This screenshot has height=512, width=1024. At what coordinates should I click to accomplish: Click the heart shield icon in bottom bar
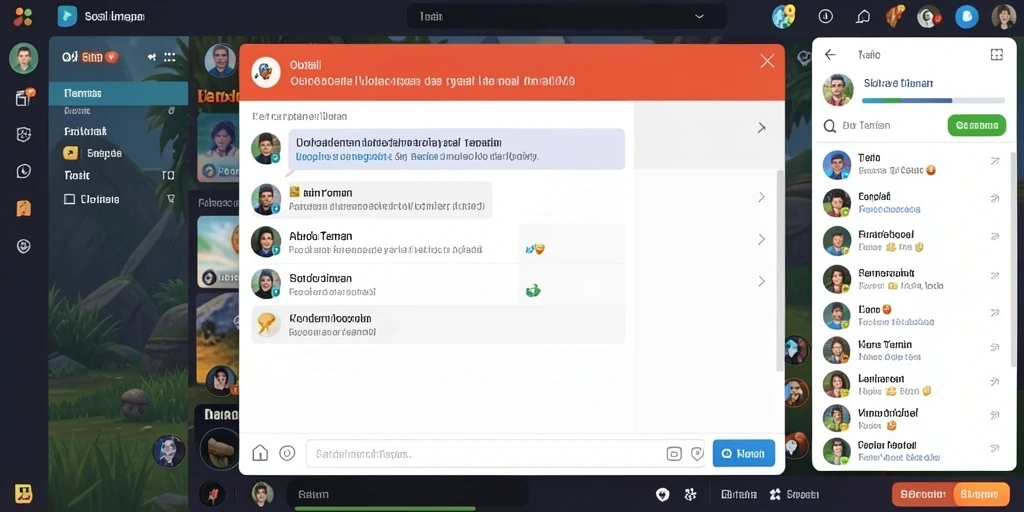662,494
